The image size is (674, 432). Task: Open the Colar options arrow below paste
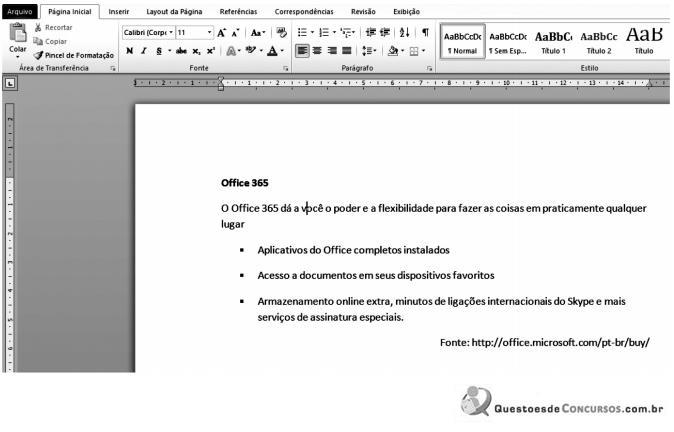click(18, 57)
